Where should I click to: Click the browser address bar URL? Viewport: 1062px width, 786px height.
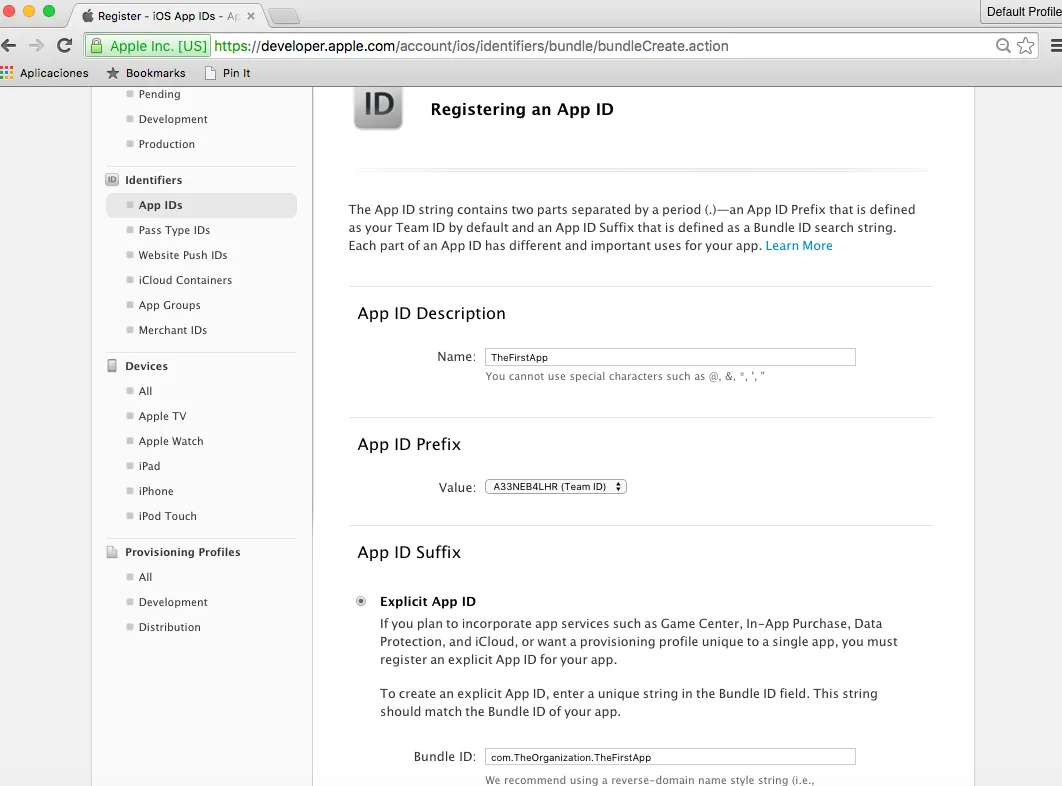[x=471, y=46]
